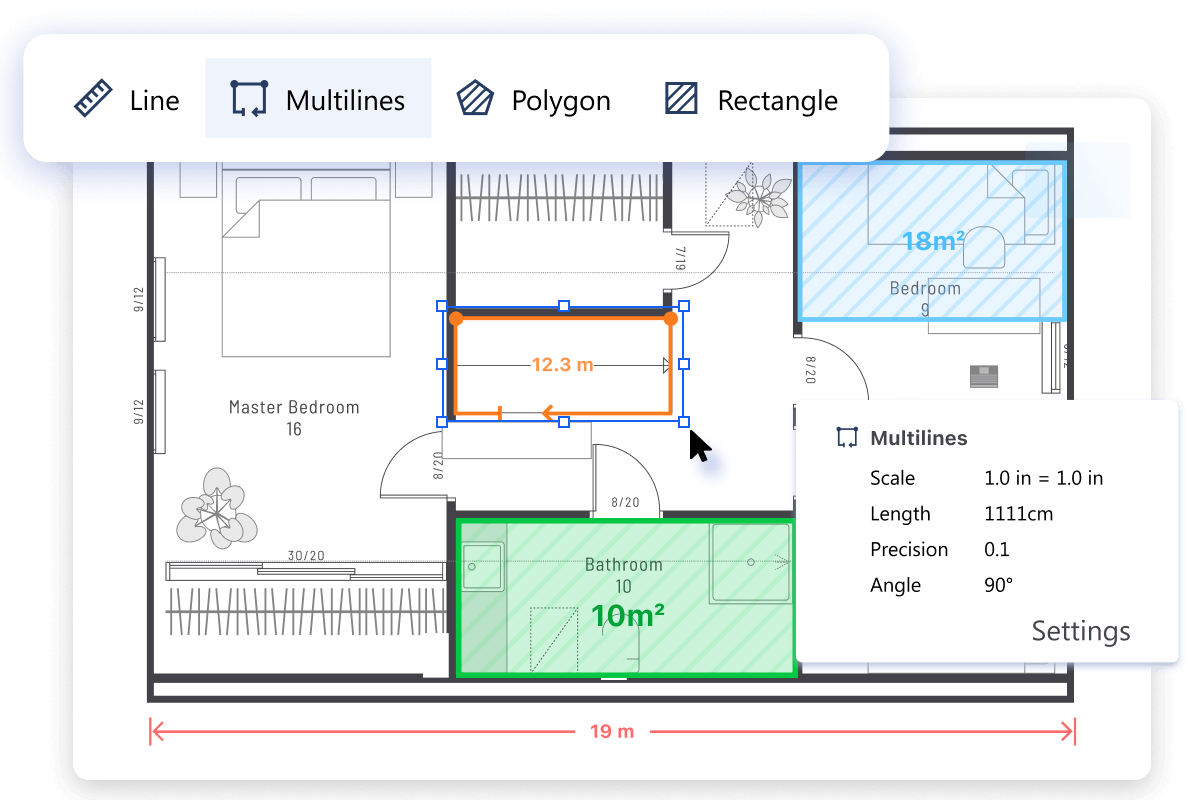The image size is (1200, 800).
Task: Click the Angle value 90°
Action: [998, 585]
